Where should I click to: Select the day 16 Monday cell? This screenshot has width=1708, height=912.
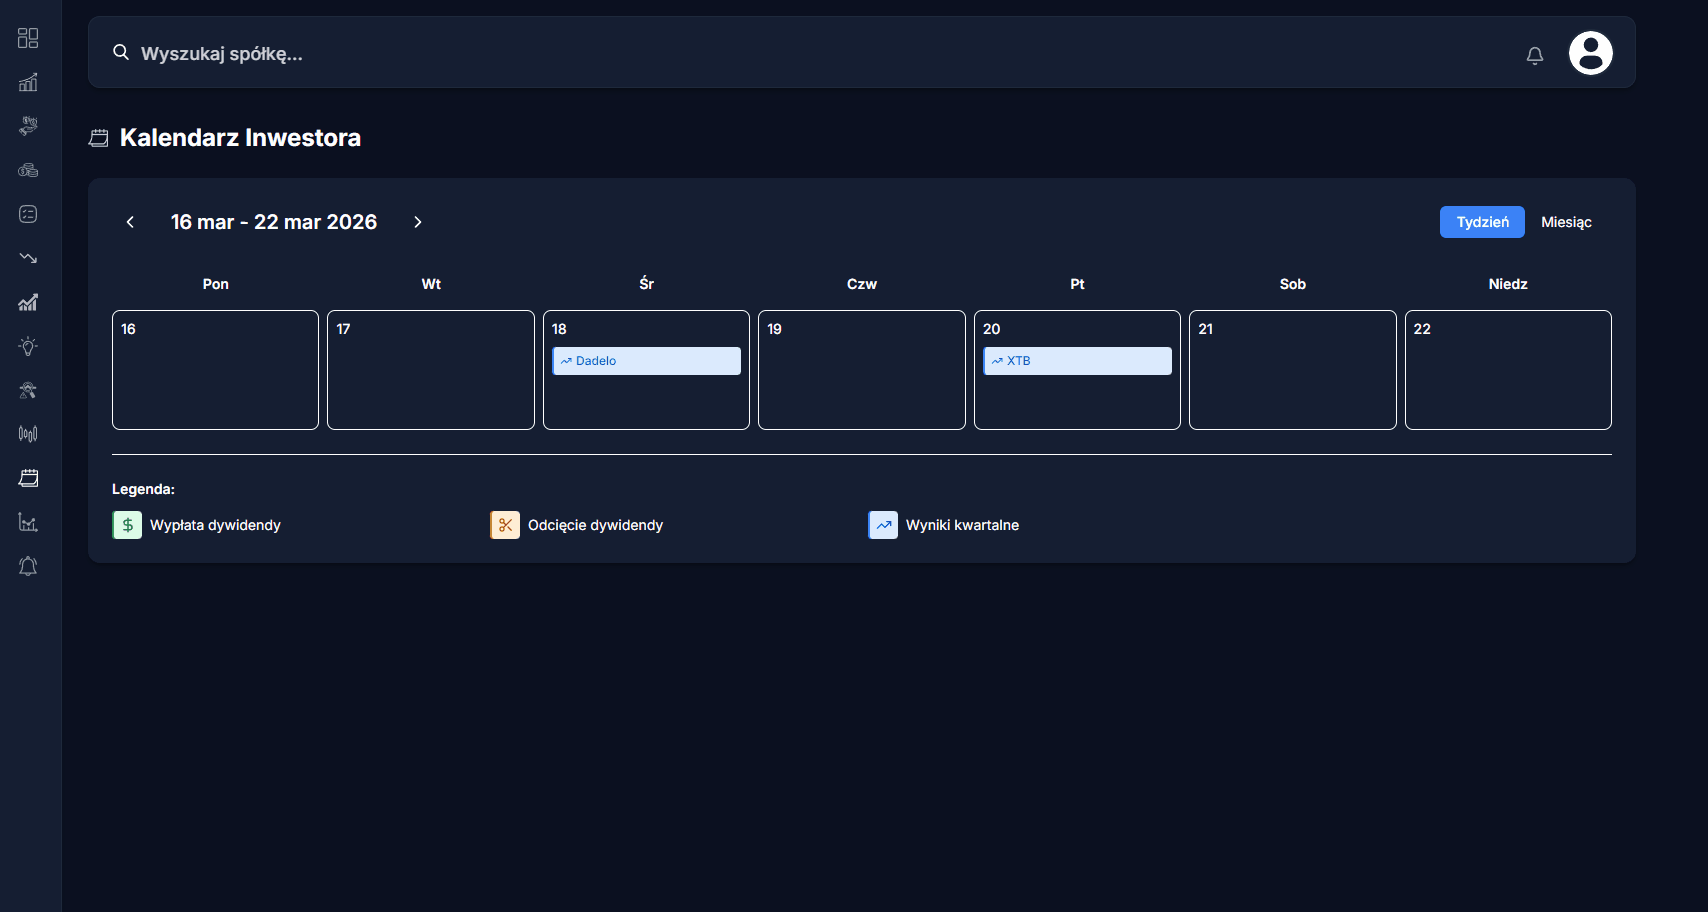[x=215, y=370]
